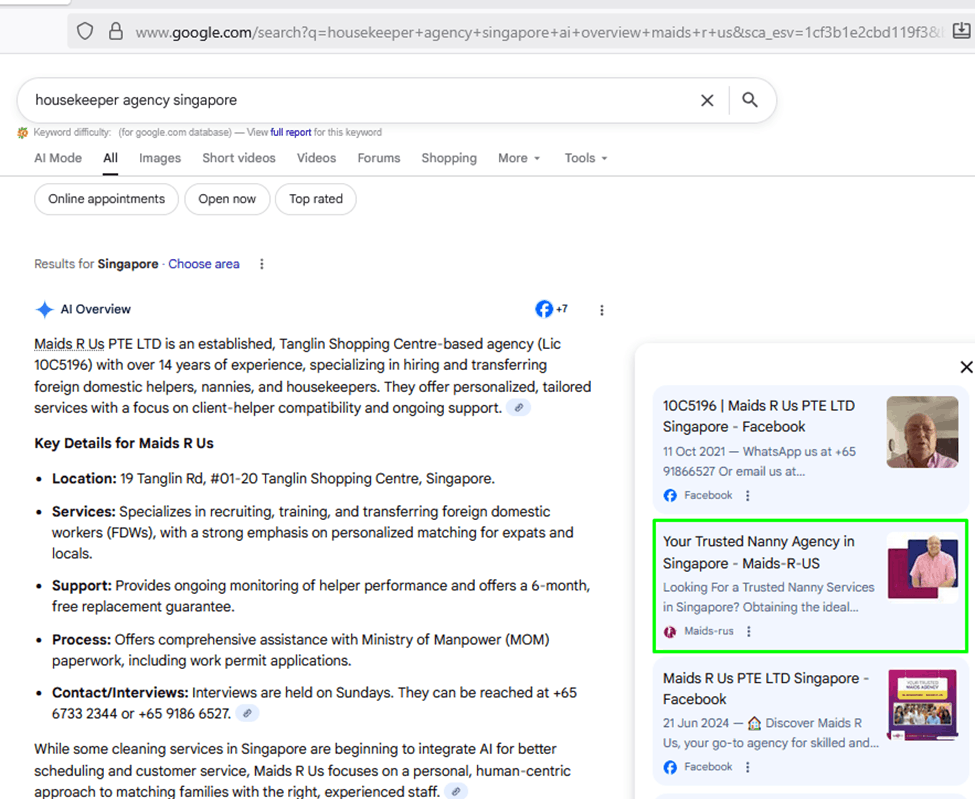Screen dimensions: 975x799
Task: Toggle the 'Top rated' filter chip
Action: (x=315, y=199)
